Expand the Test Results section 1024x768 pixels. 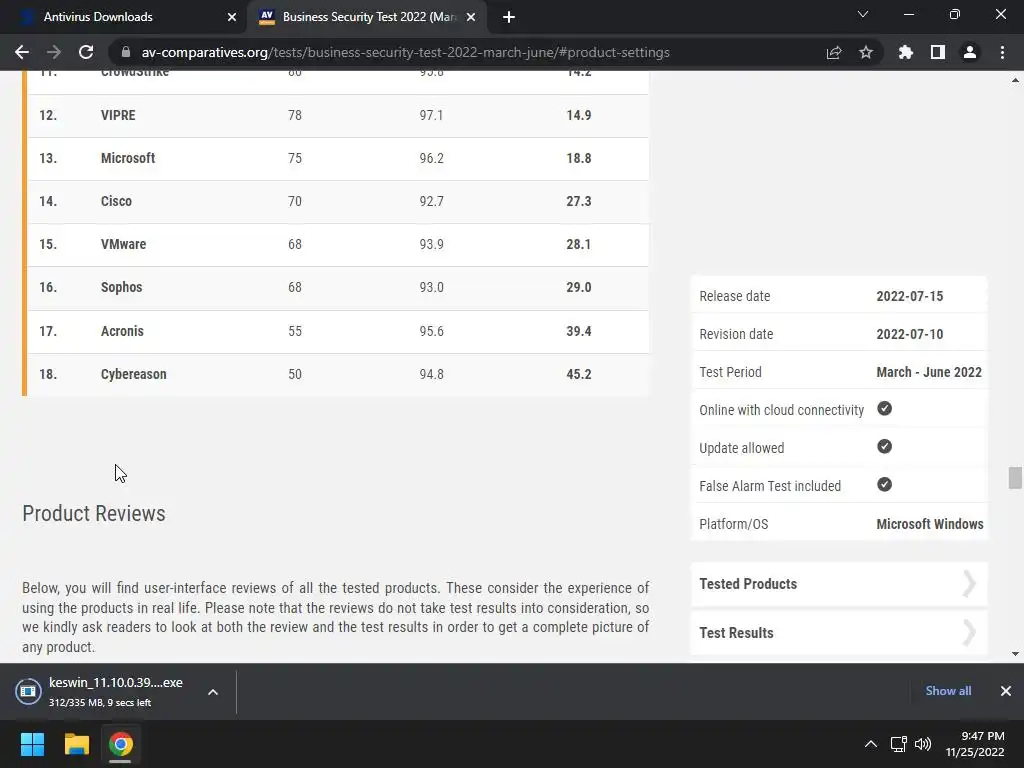click(x=839, y=633)
